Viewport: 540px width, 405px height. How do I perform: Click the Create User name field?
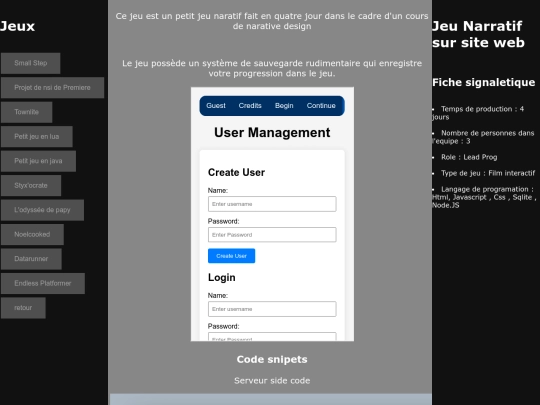pyautogui.click(x=272, y=204)
